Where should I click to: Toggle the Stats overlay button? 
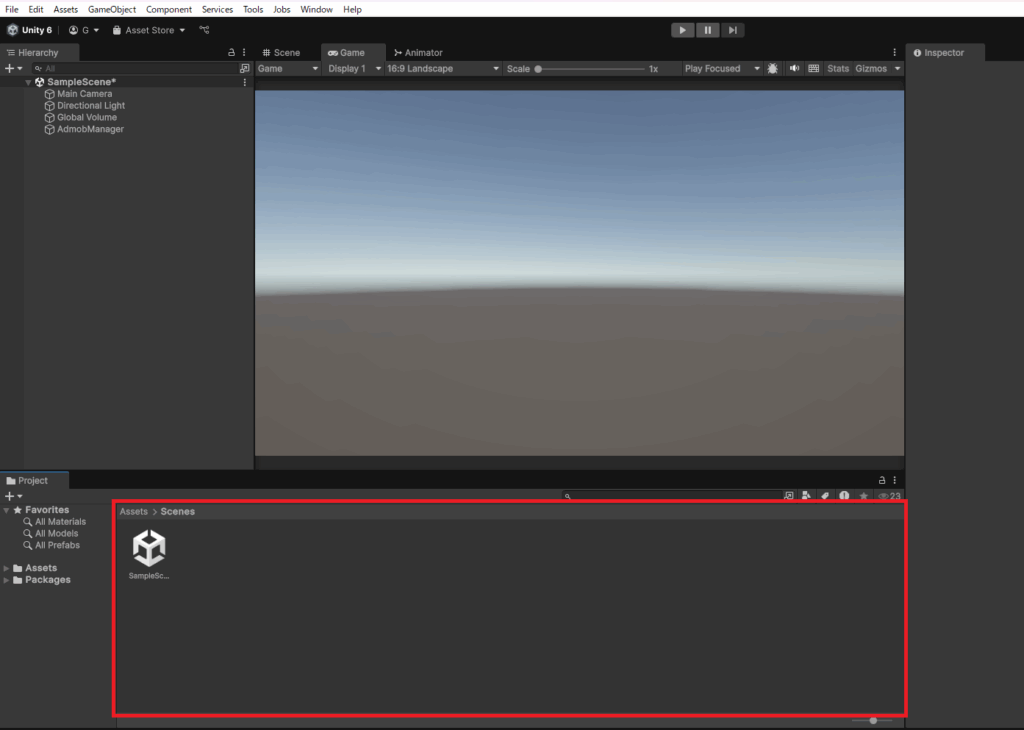[x=838, y=69]
